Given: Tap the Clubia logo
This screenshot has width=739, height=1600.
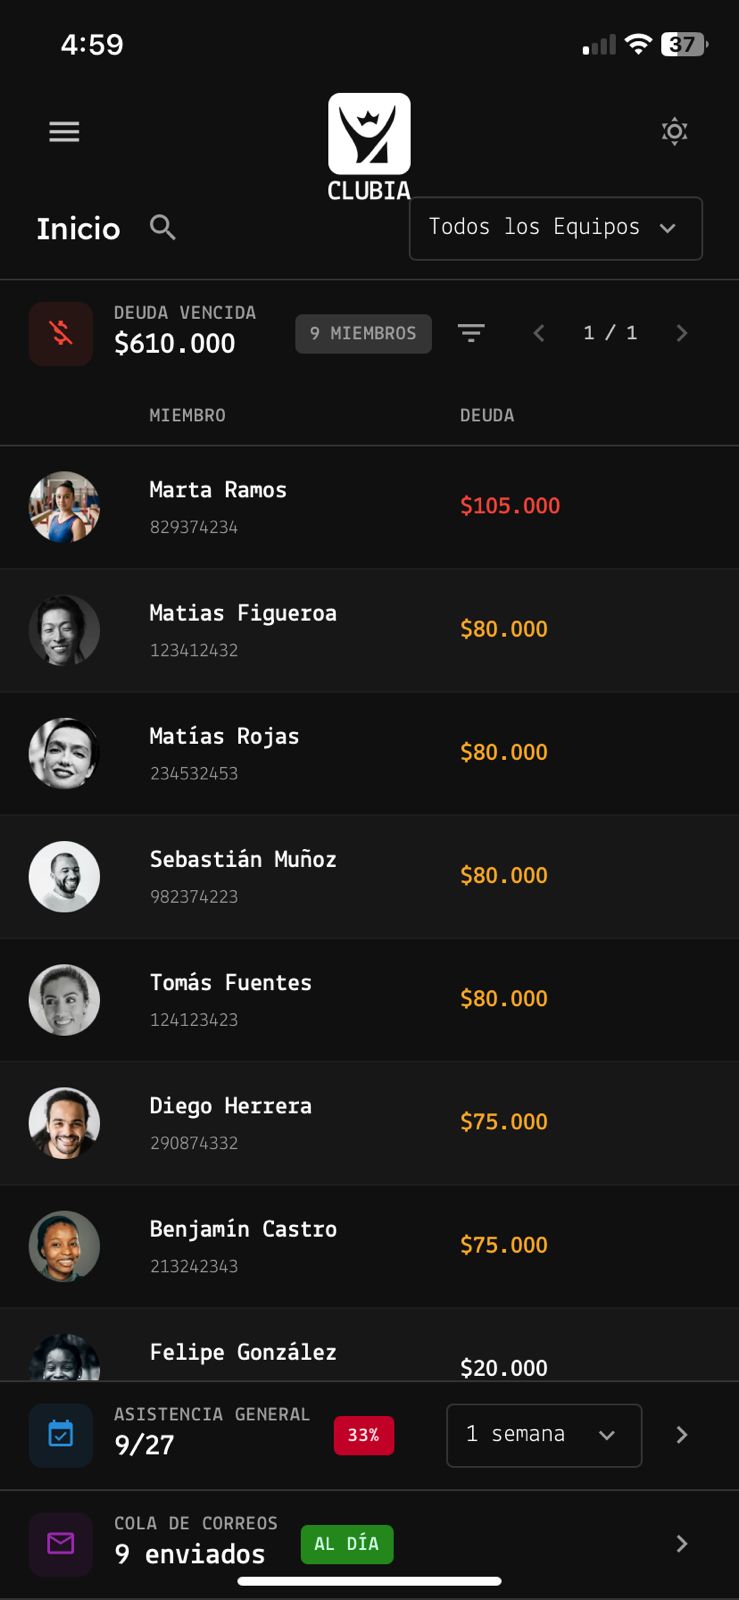Looking at the screenshot, I should (x=369, y=147).
